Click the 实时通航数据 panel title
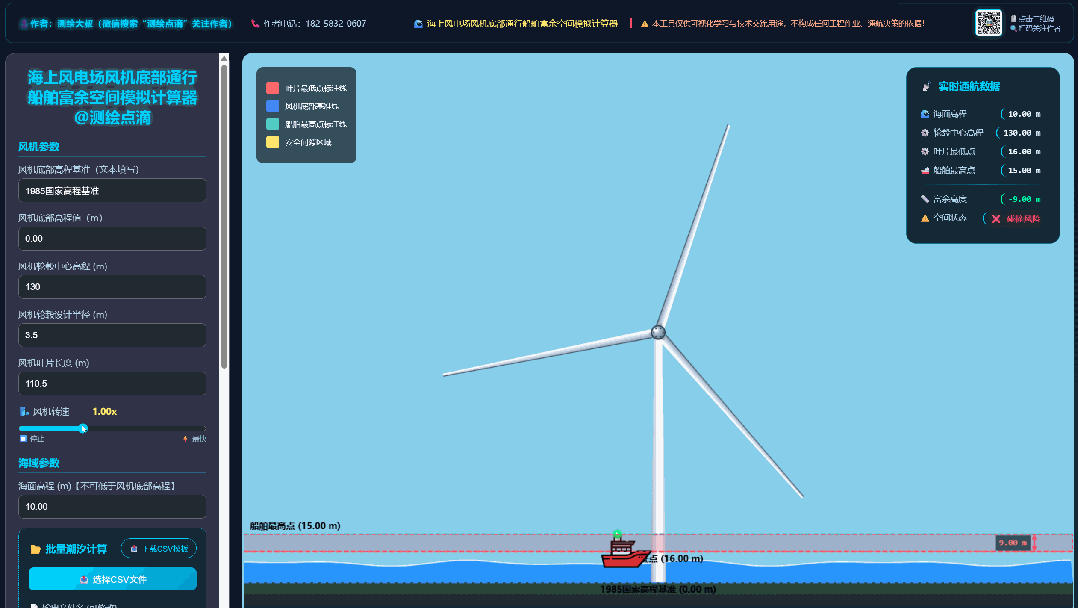This screenshot has height=608, width=1078. pyautogui.click(x=969, y=86)
